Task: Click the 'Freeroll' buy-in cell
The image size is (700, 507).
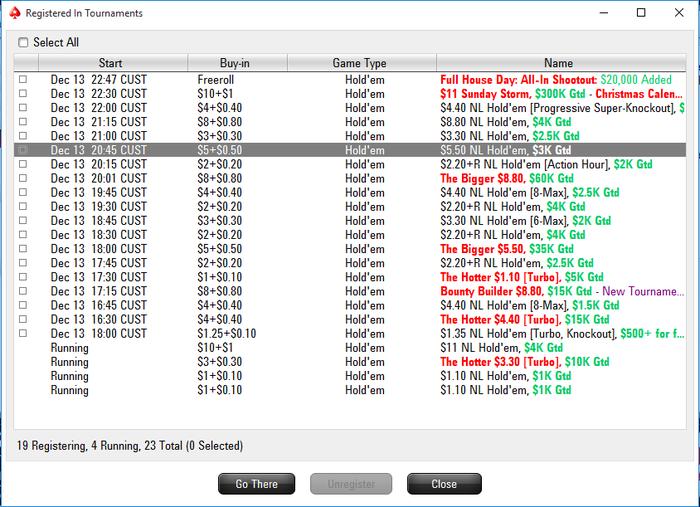Action: (x=216, y=80)
